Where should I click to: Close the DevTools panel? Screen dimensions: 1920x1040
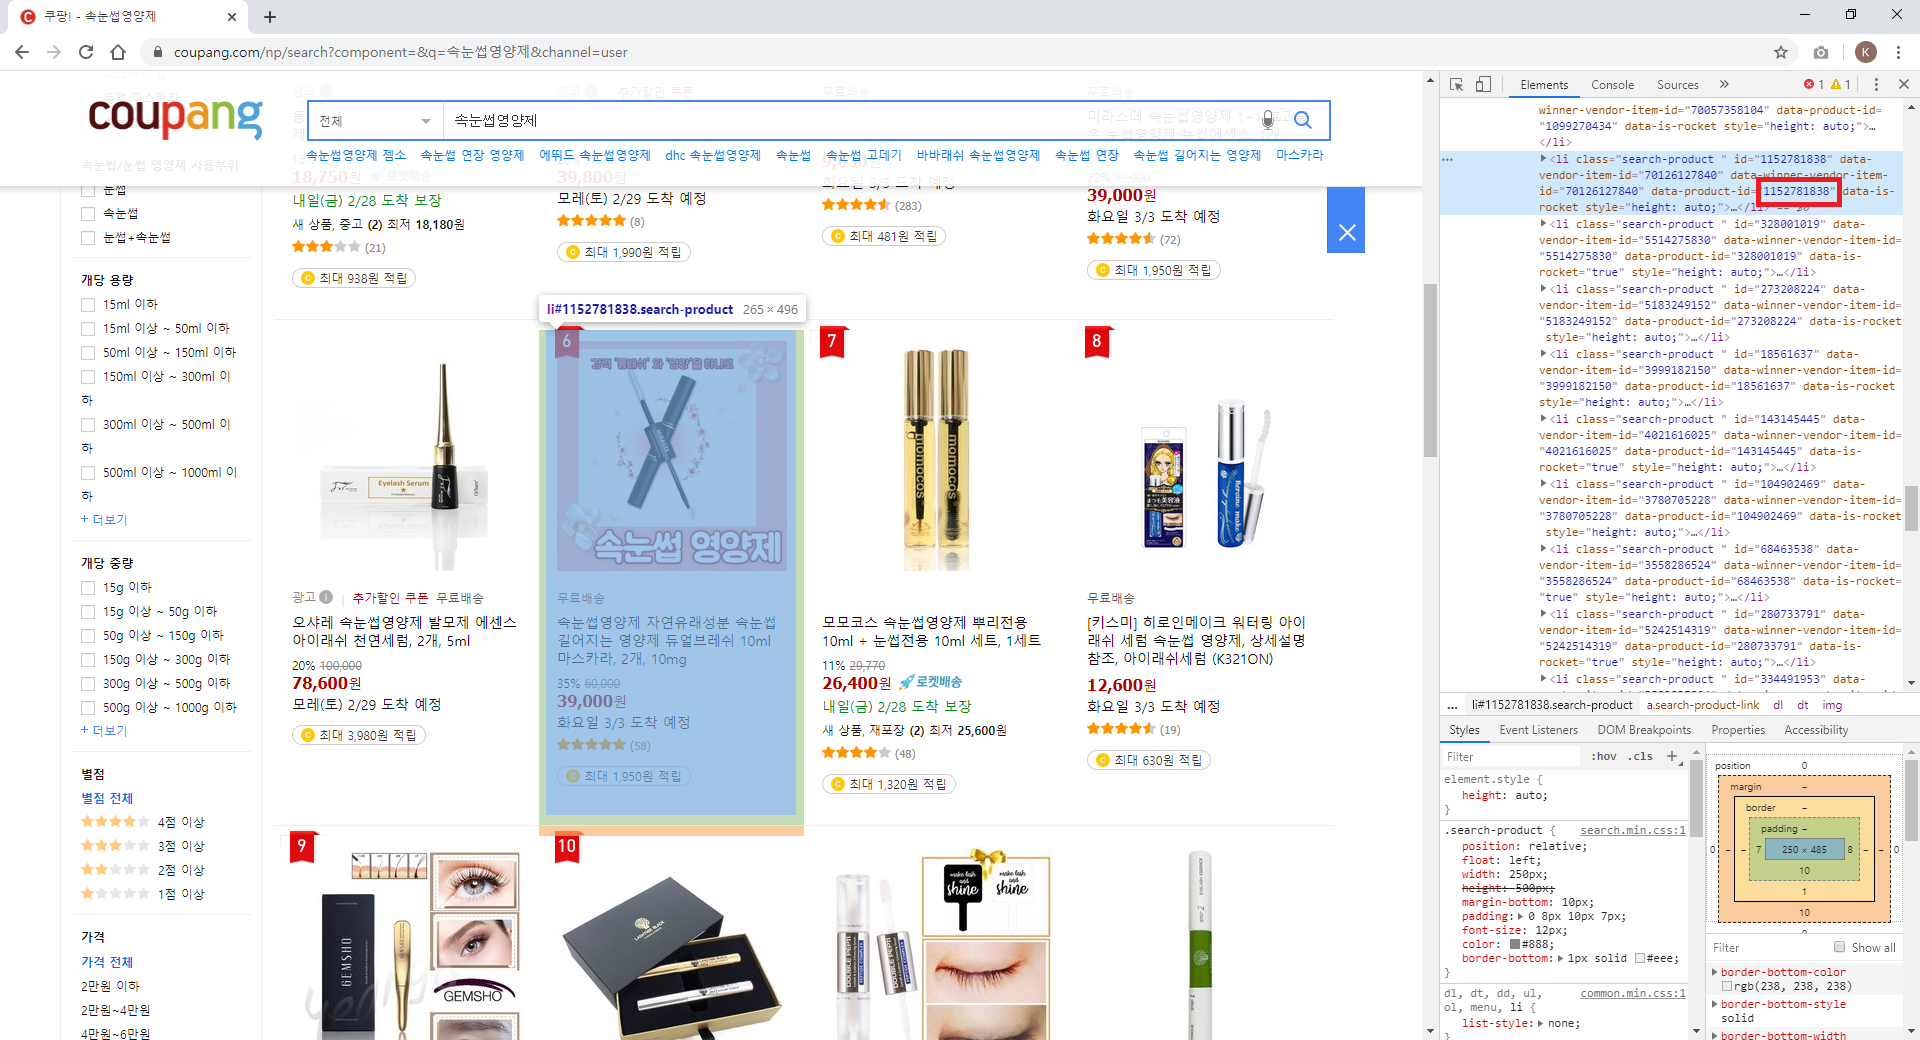pos(1904,85)
